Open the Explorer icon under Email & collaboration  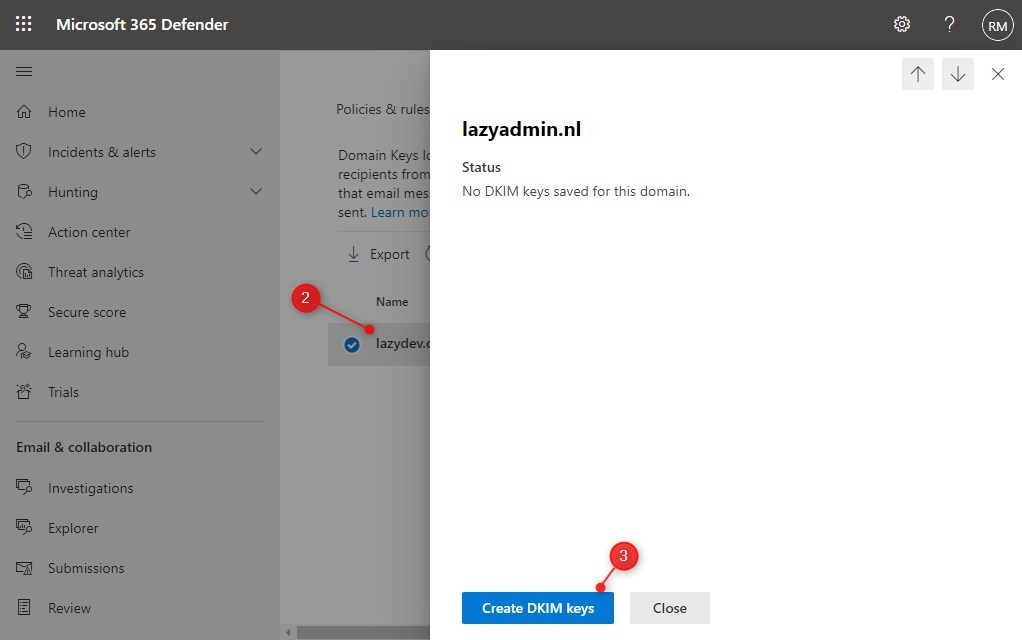[23, 527]
